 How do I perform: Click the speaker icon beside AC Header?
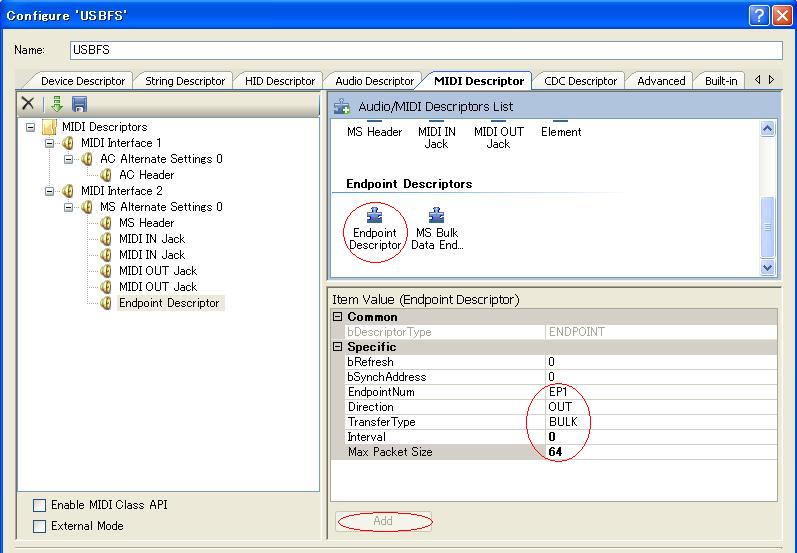pos(106,175)
